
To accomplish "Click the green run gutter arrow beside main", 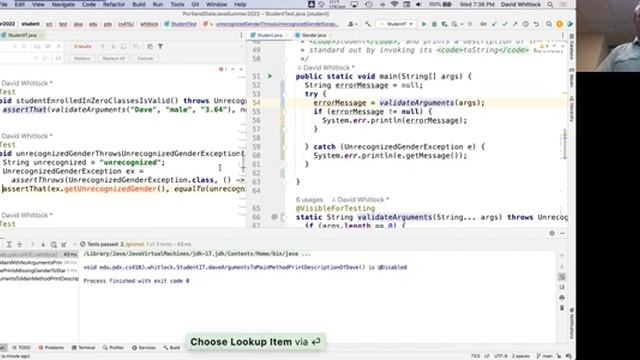I will click(x=270, y=76).
